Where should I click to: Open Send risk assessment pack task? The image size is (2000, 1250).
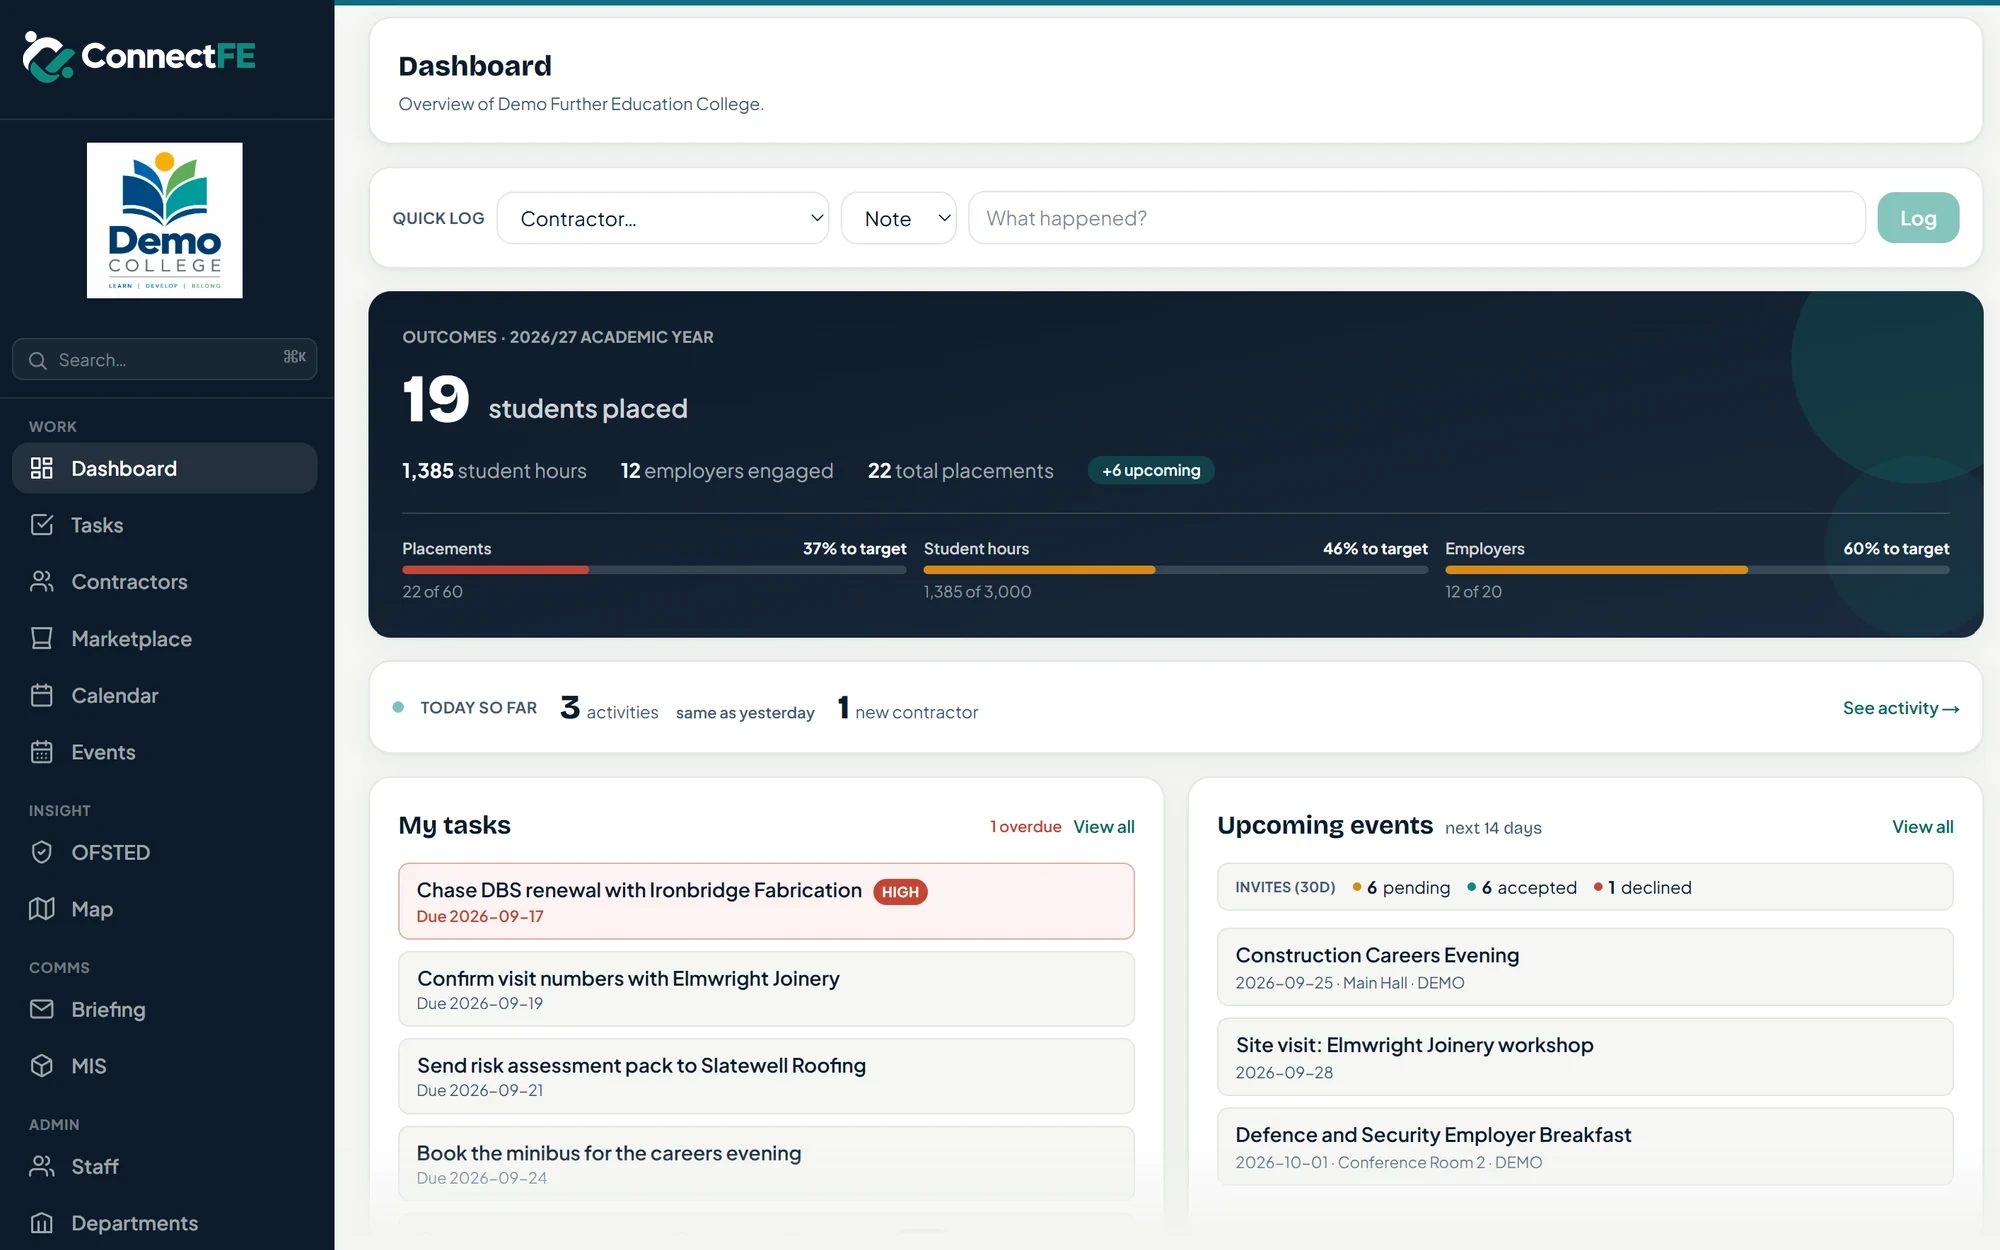point(766,1076)
